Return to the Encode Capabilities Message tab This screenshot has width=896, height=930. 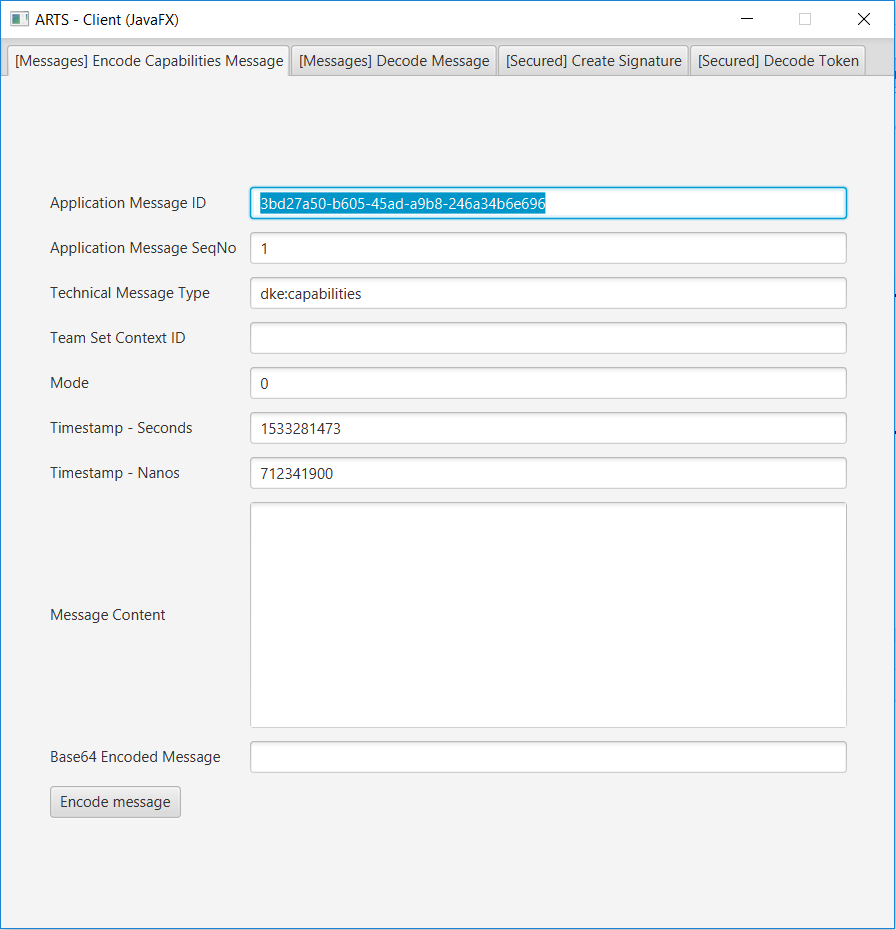click(146, 60)
